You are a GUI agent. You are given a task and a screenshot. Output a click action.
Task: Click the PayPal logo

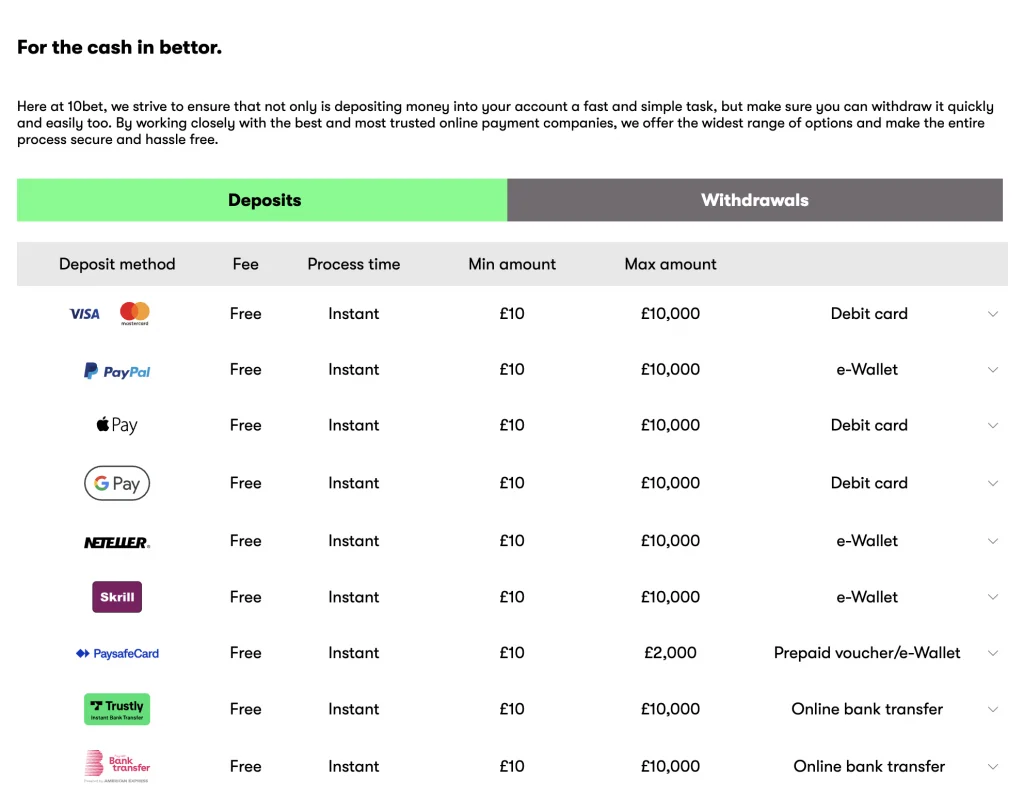(117, 370)
